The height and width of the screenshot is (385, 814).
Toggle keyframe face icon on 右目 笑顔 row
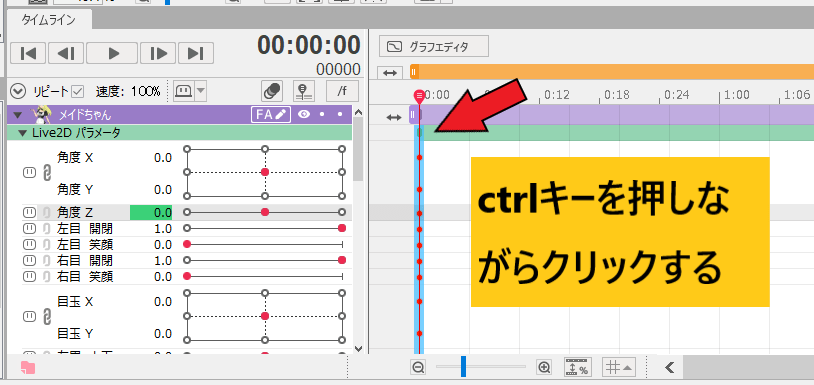pos(30,277)
